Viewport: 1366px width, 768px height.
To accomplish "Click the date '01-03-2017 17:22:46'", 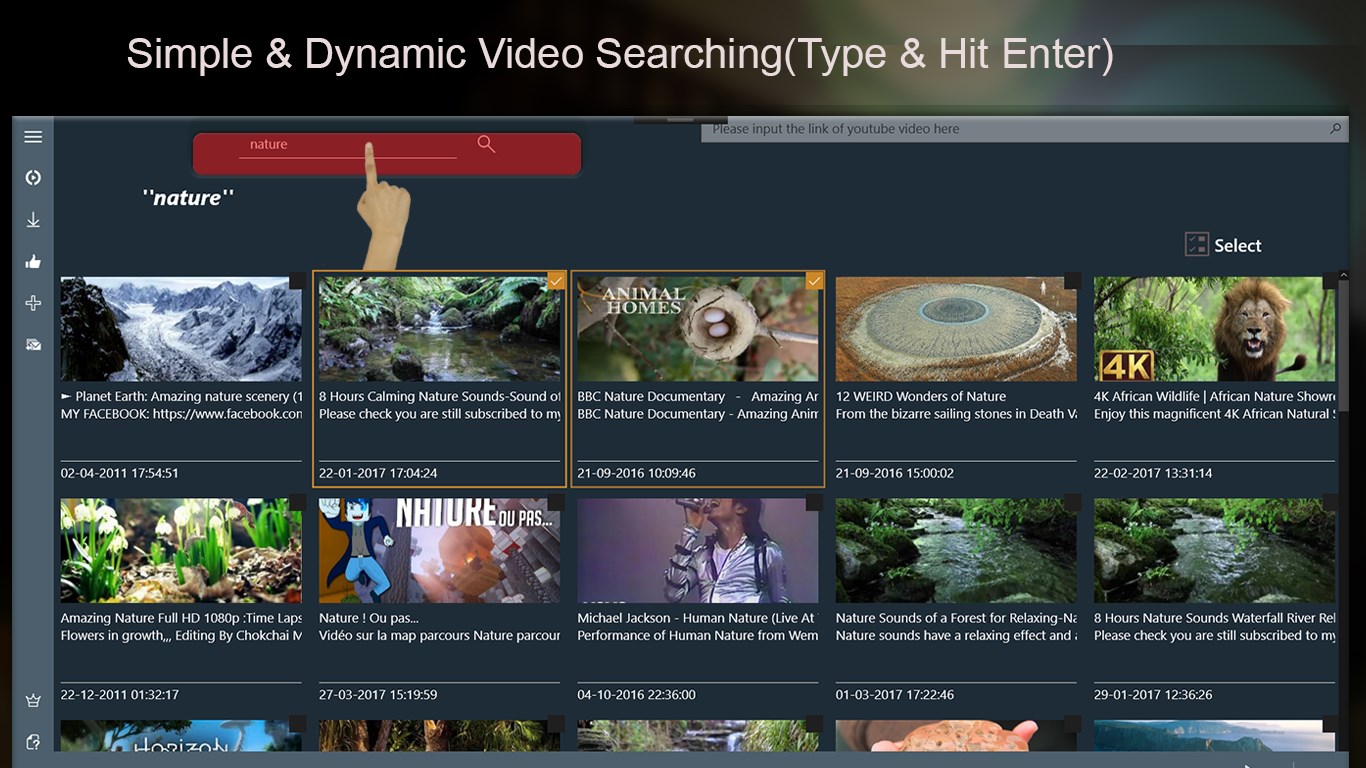I will (x=895, y=694).
